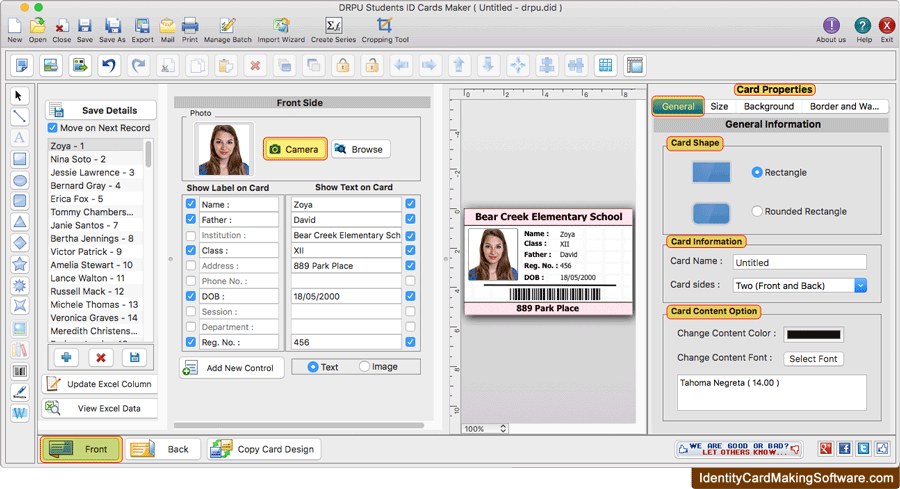Viewport: 900px width, 489px height.
Task: Click the Browse photo button
Action: [360, 149]
